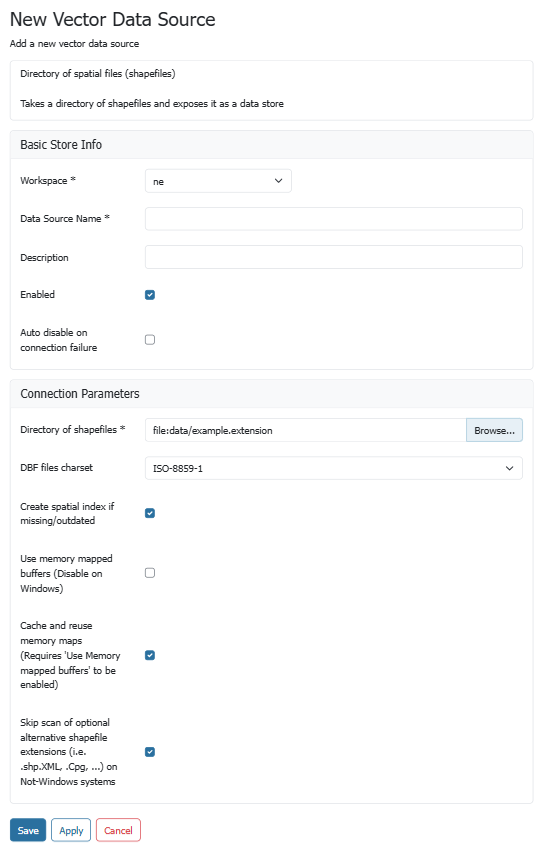Expand the DBF files charset ISO-8859-1 dropdown
This screenshot has width=537, height=844.
334,468
